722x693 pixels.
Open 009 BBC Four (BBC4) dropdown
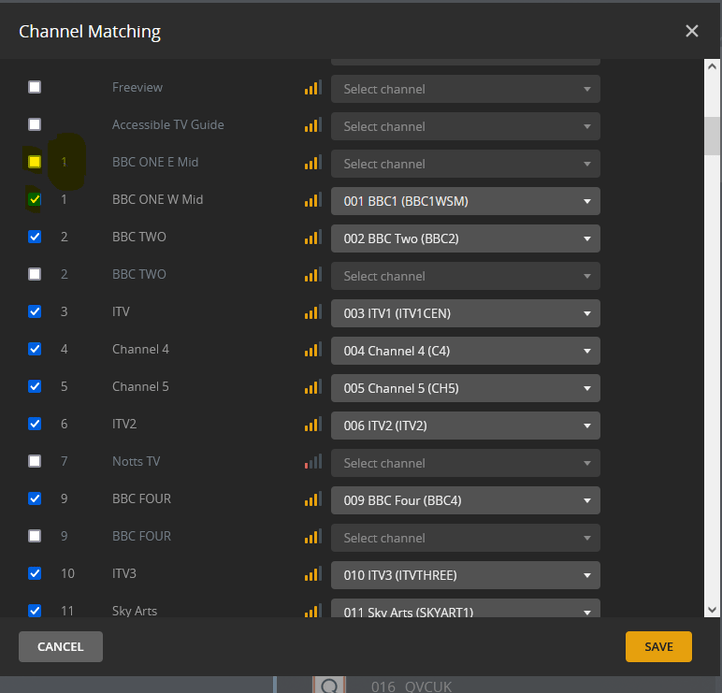pyautogui.click(x=465, y=500)
